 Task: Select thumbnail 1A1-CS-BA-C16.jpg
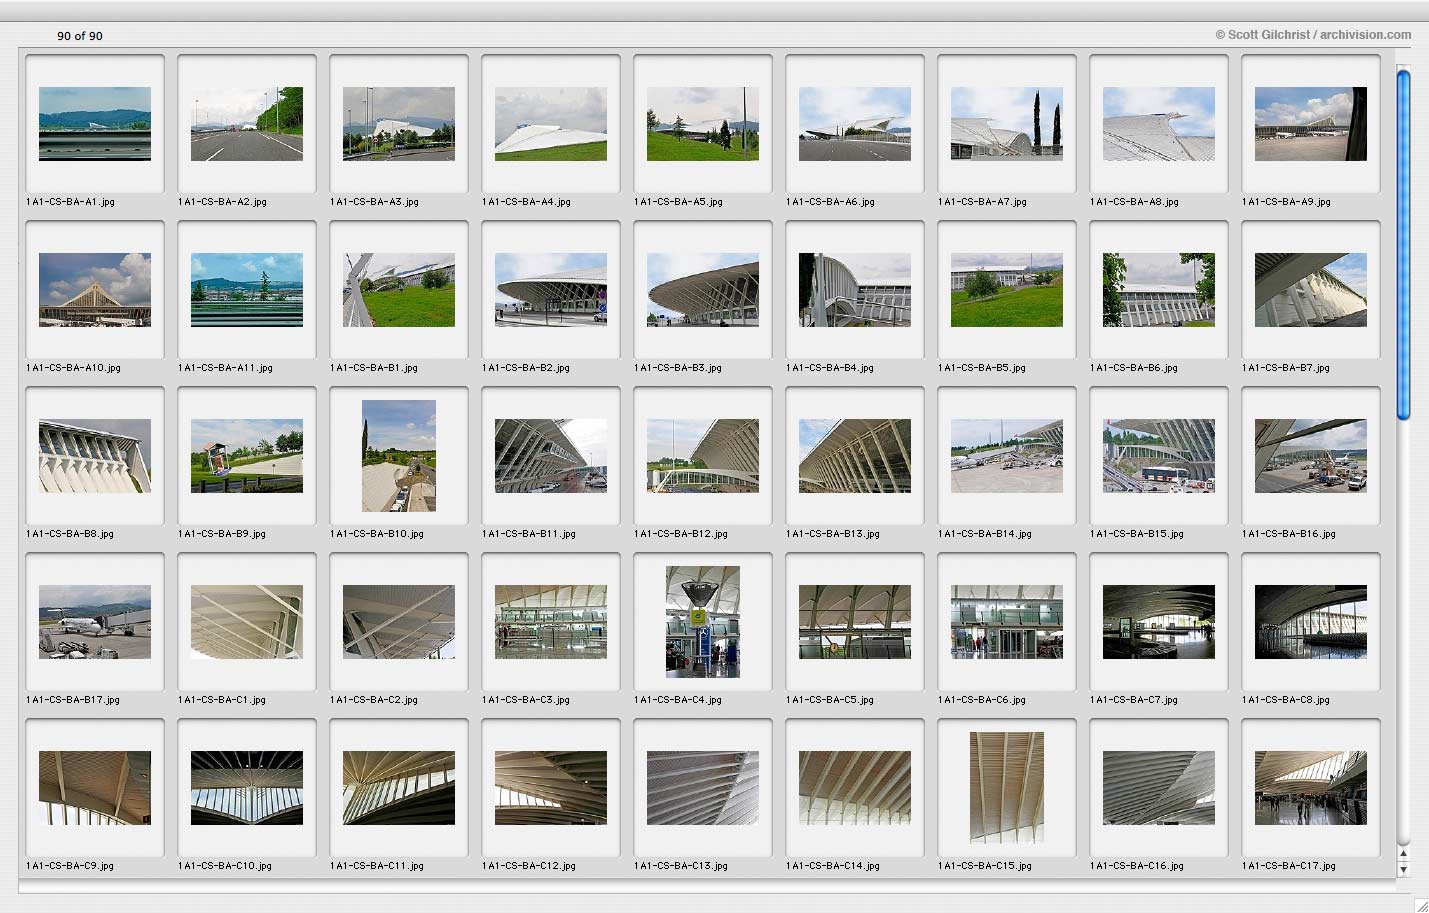pyautogui.click(x=1159, y=788)
